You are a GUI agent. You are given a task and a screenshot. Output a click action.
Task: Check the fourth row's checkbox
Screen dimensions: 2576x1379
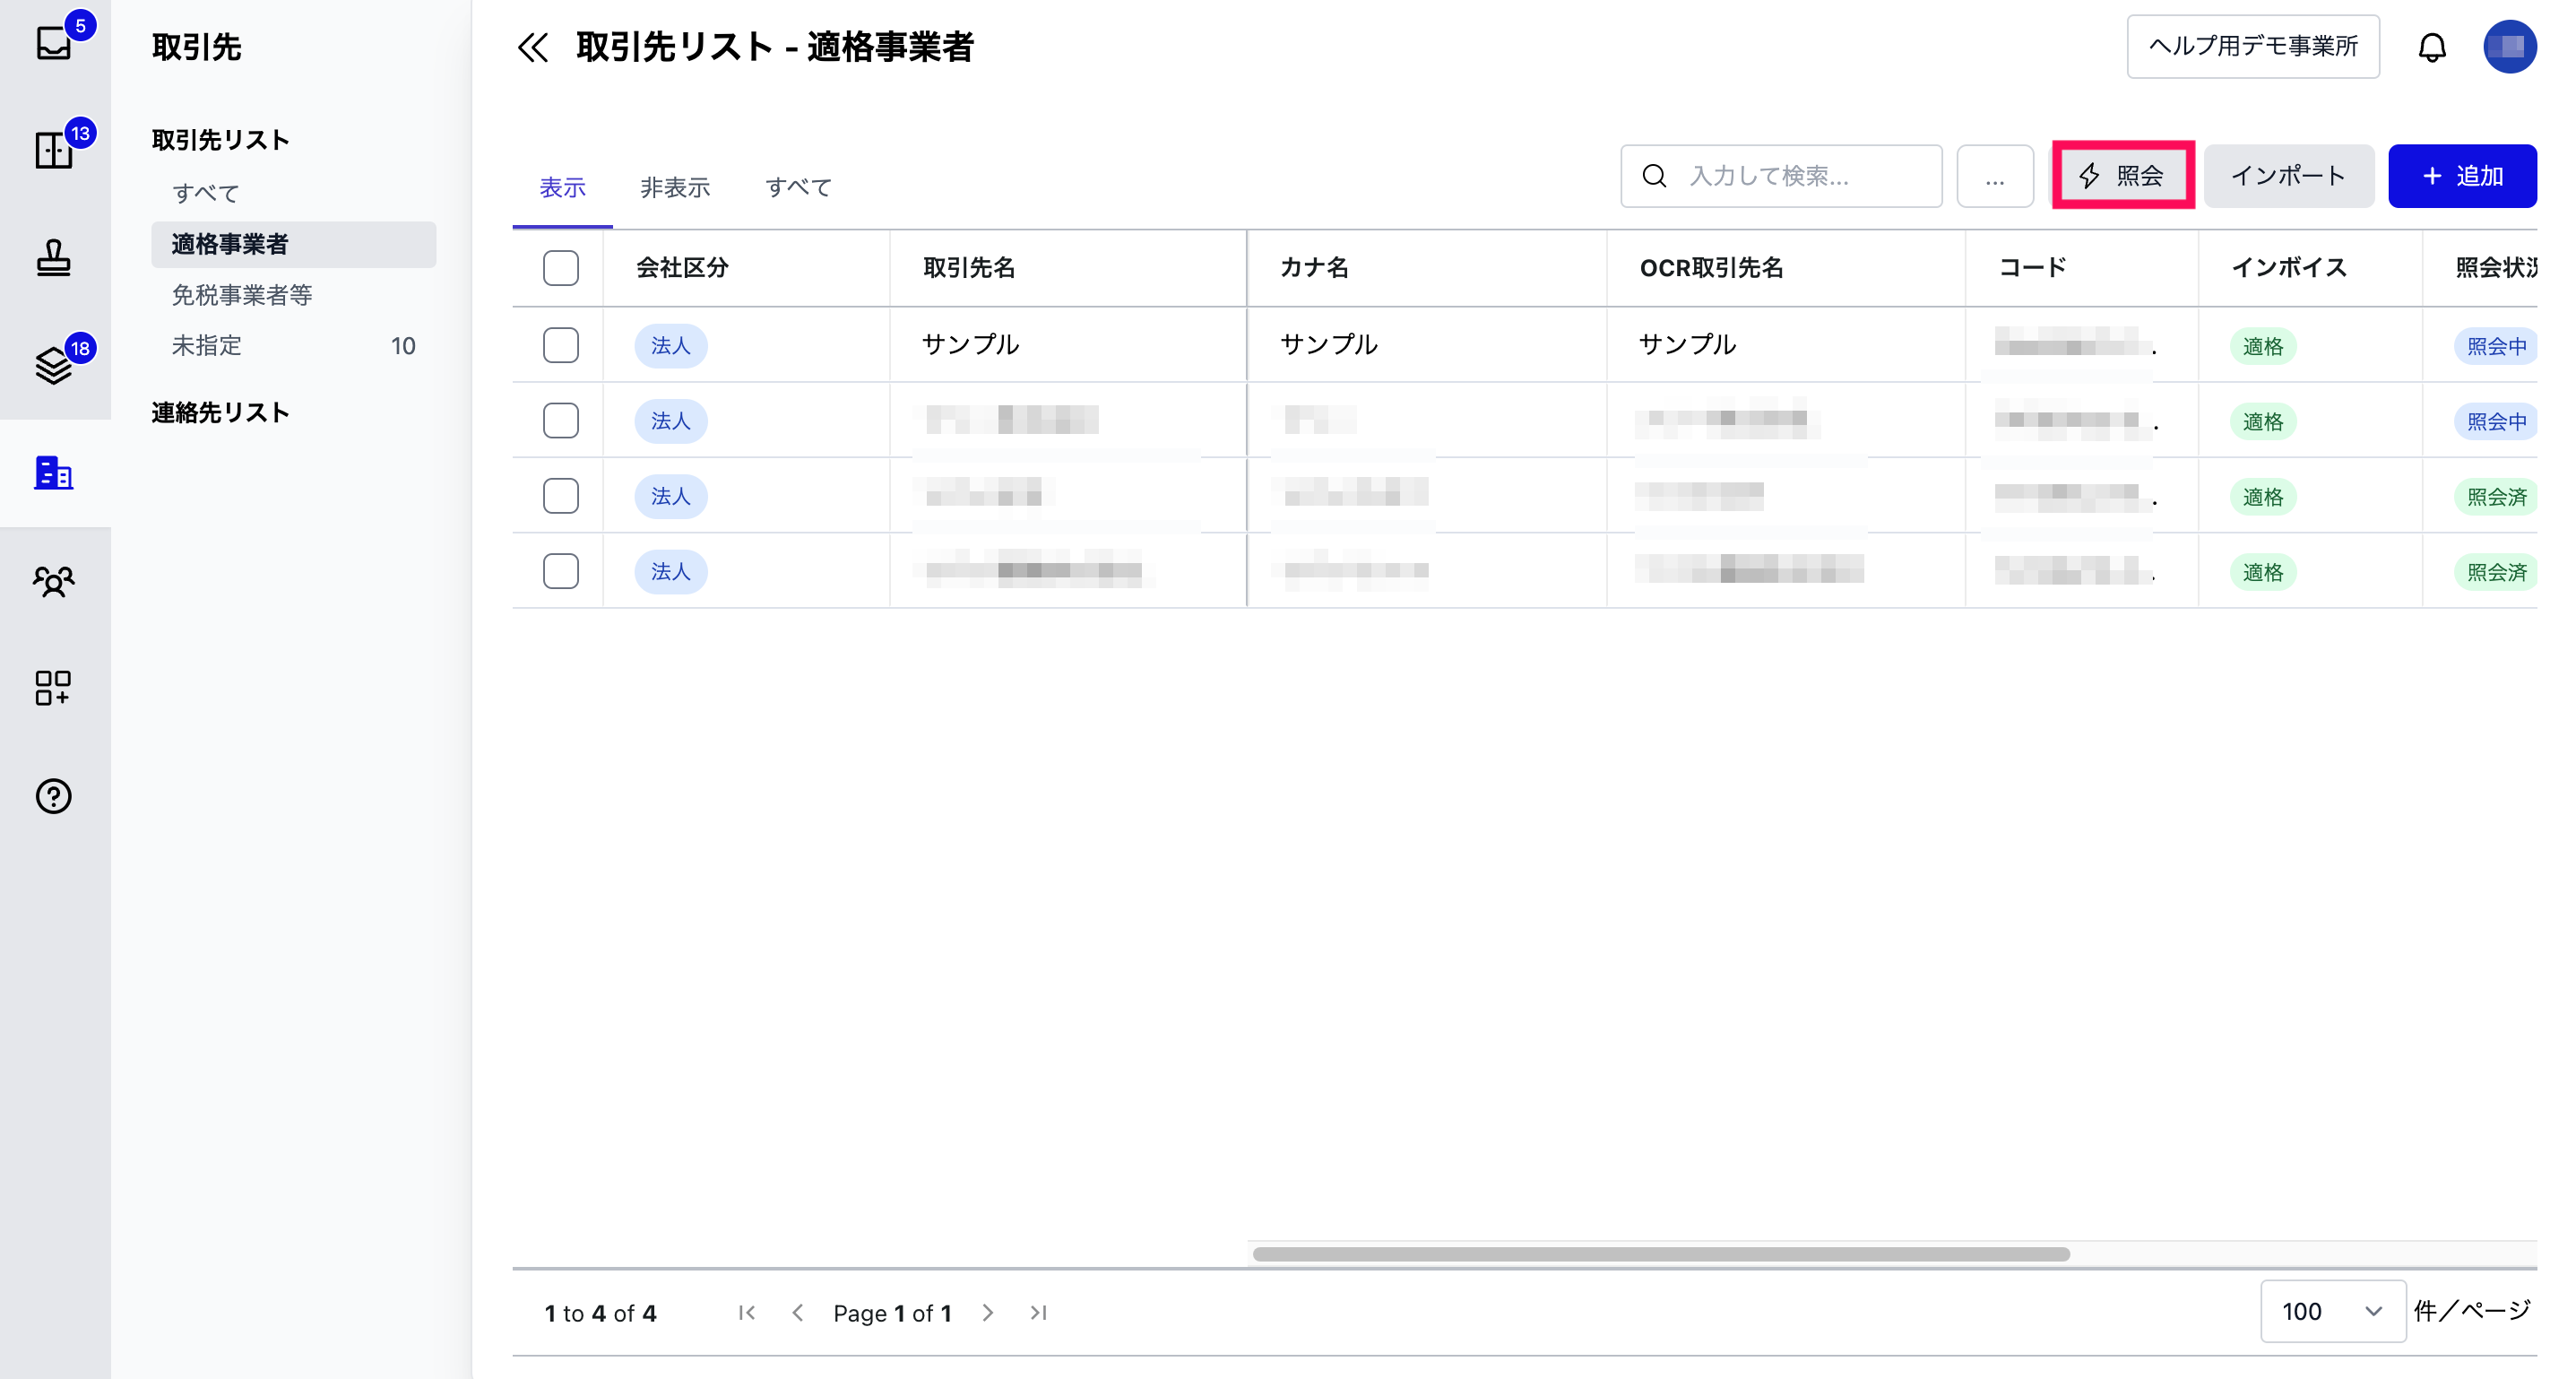tap(561, 571)
